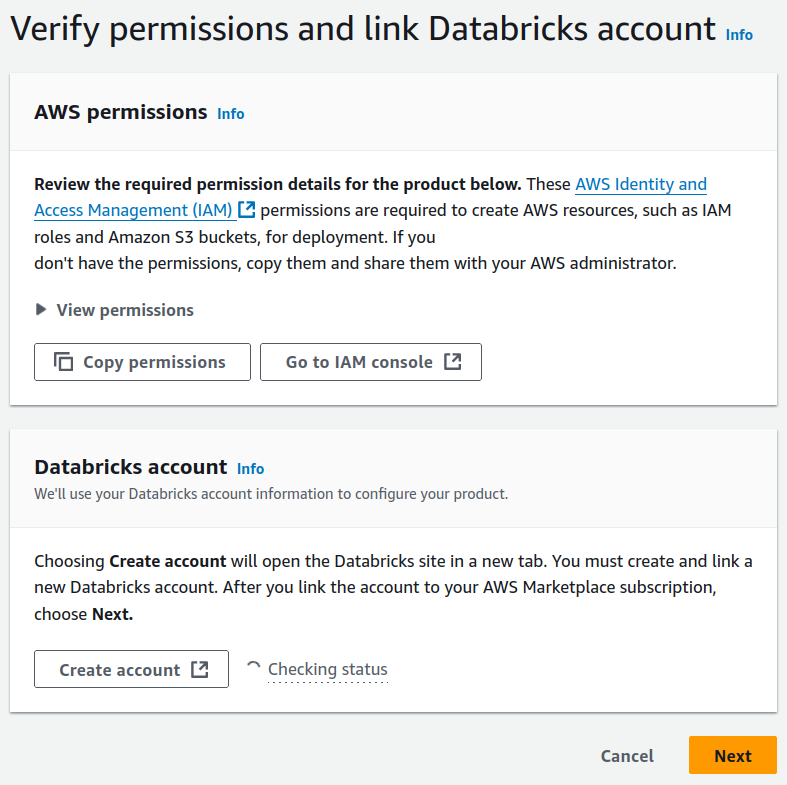
Task: Click external-link icon on Go to IAM console
Action: 453,362
